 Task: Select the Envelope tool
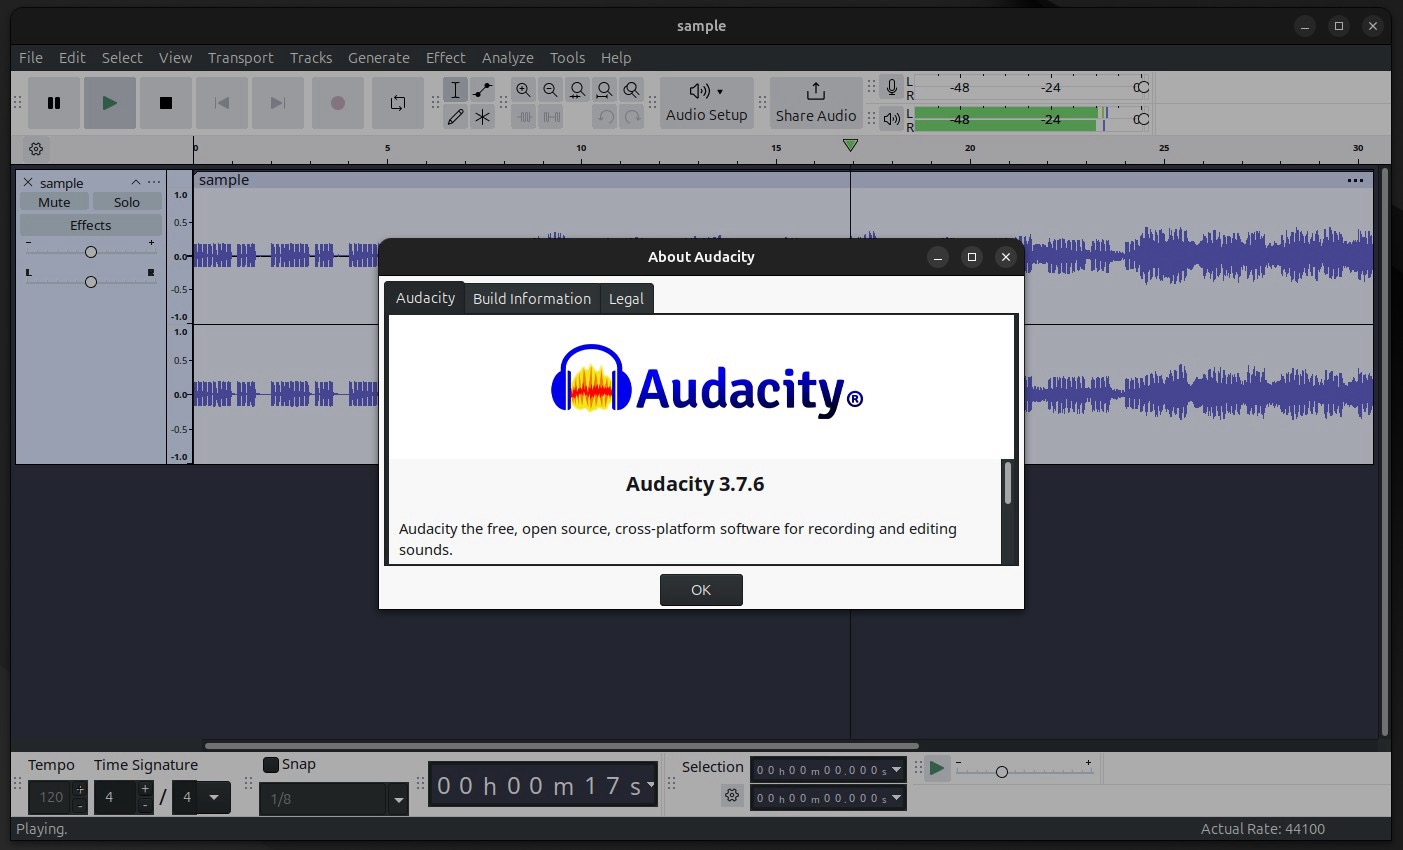[483, 90]
